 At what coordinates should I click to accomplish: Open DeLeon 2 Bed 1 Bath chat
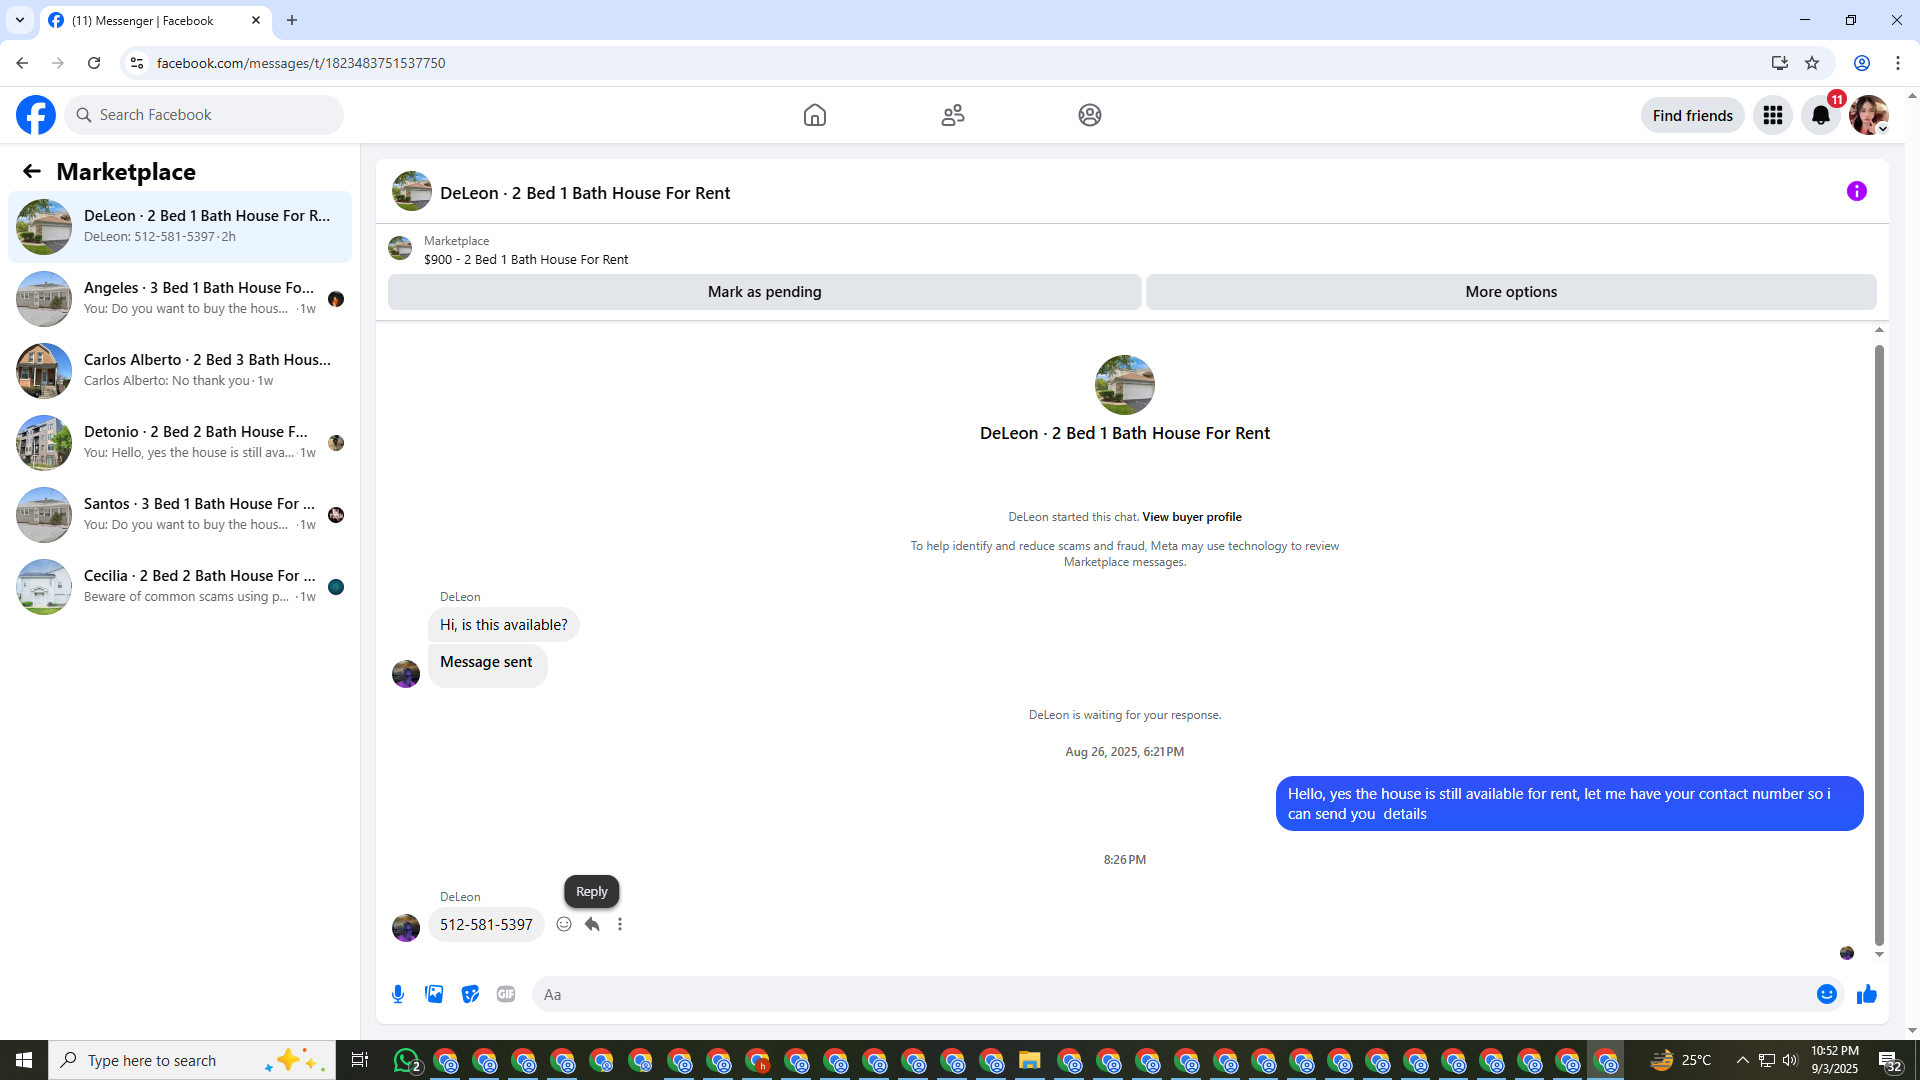[180, 227]
